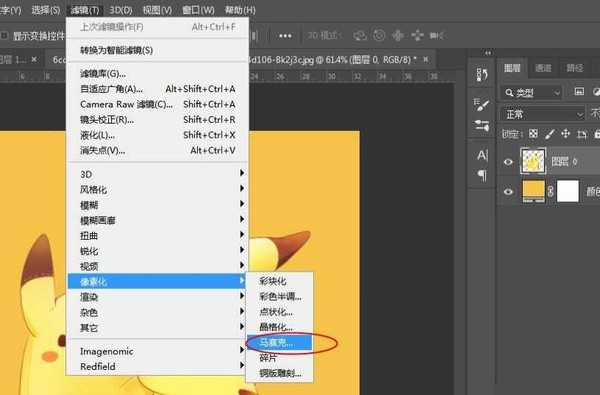Expand the 3D filter submenu
Screen dimensions: 600x395
pyautogui.click(x=157, y=174)
